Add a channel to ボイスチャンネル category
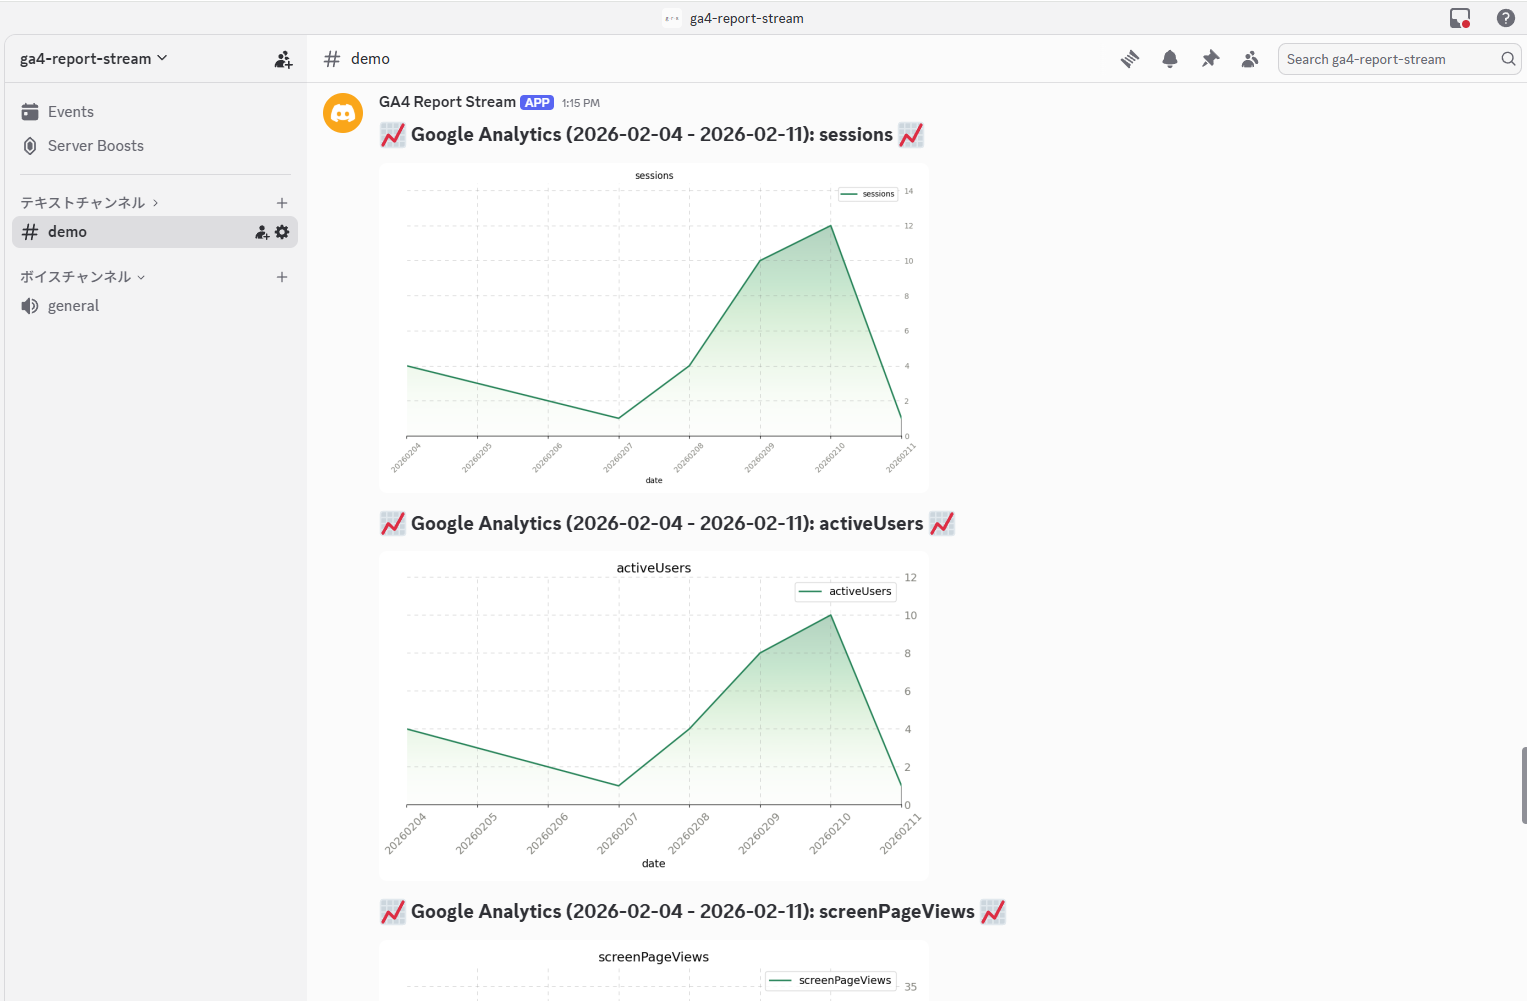1527x1001 pixels. (x=282, y=277)
